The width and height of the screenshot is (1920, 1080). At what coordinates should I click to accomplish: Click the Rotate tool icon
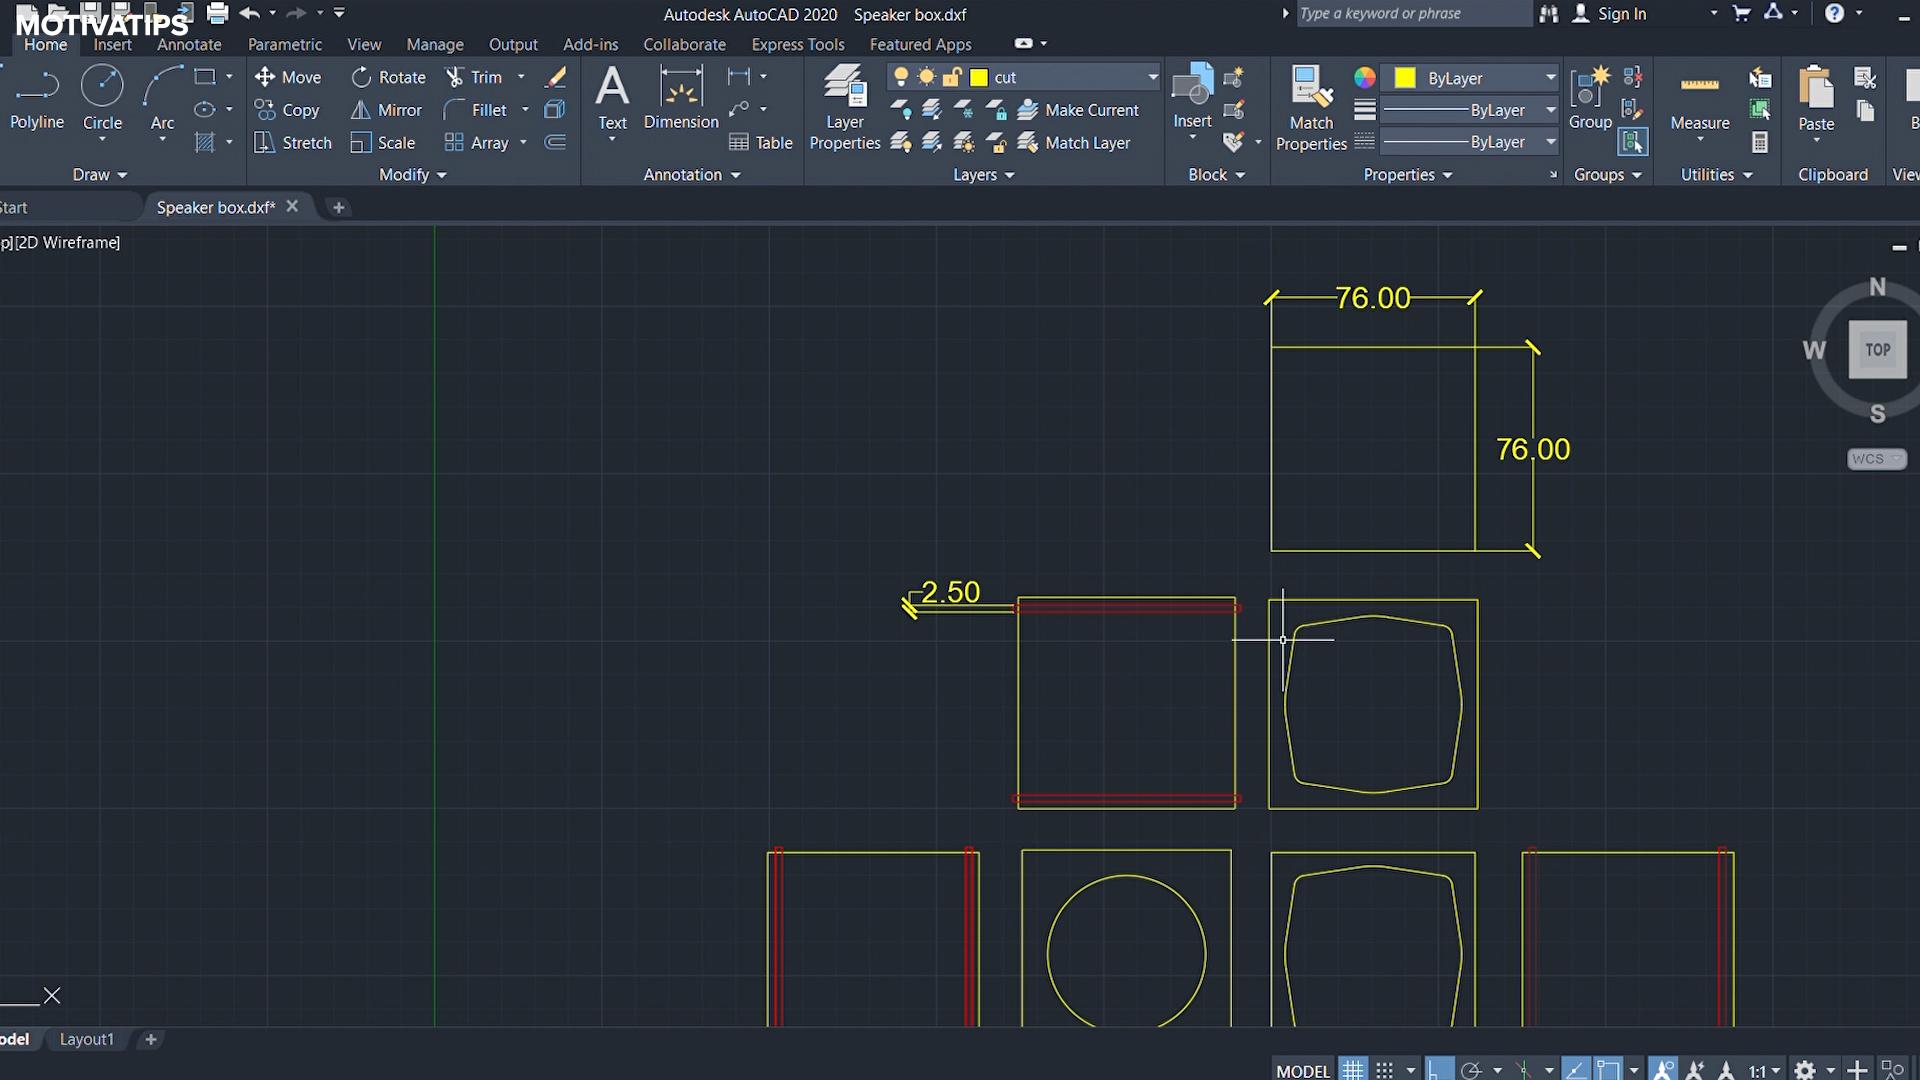[x=361, y=77]
